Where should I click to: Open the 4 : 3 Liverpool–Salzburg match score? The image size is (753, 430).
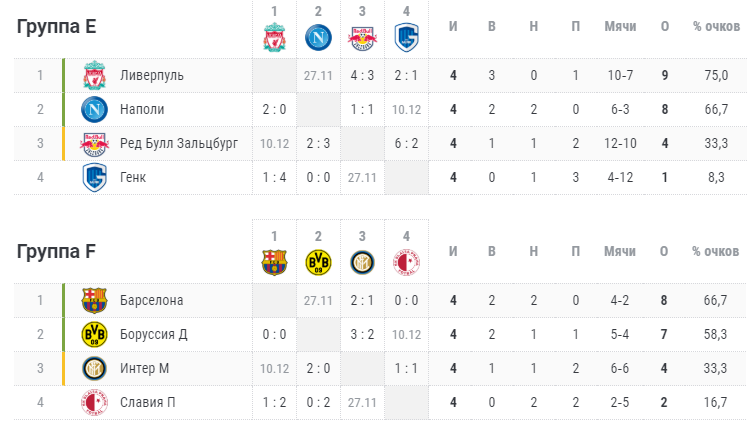pyautogui.click(x=362, y=75)
